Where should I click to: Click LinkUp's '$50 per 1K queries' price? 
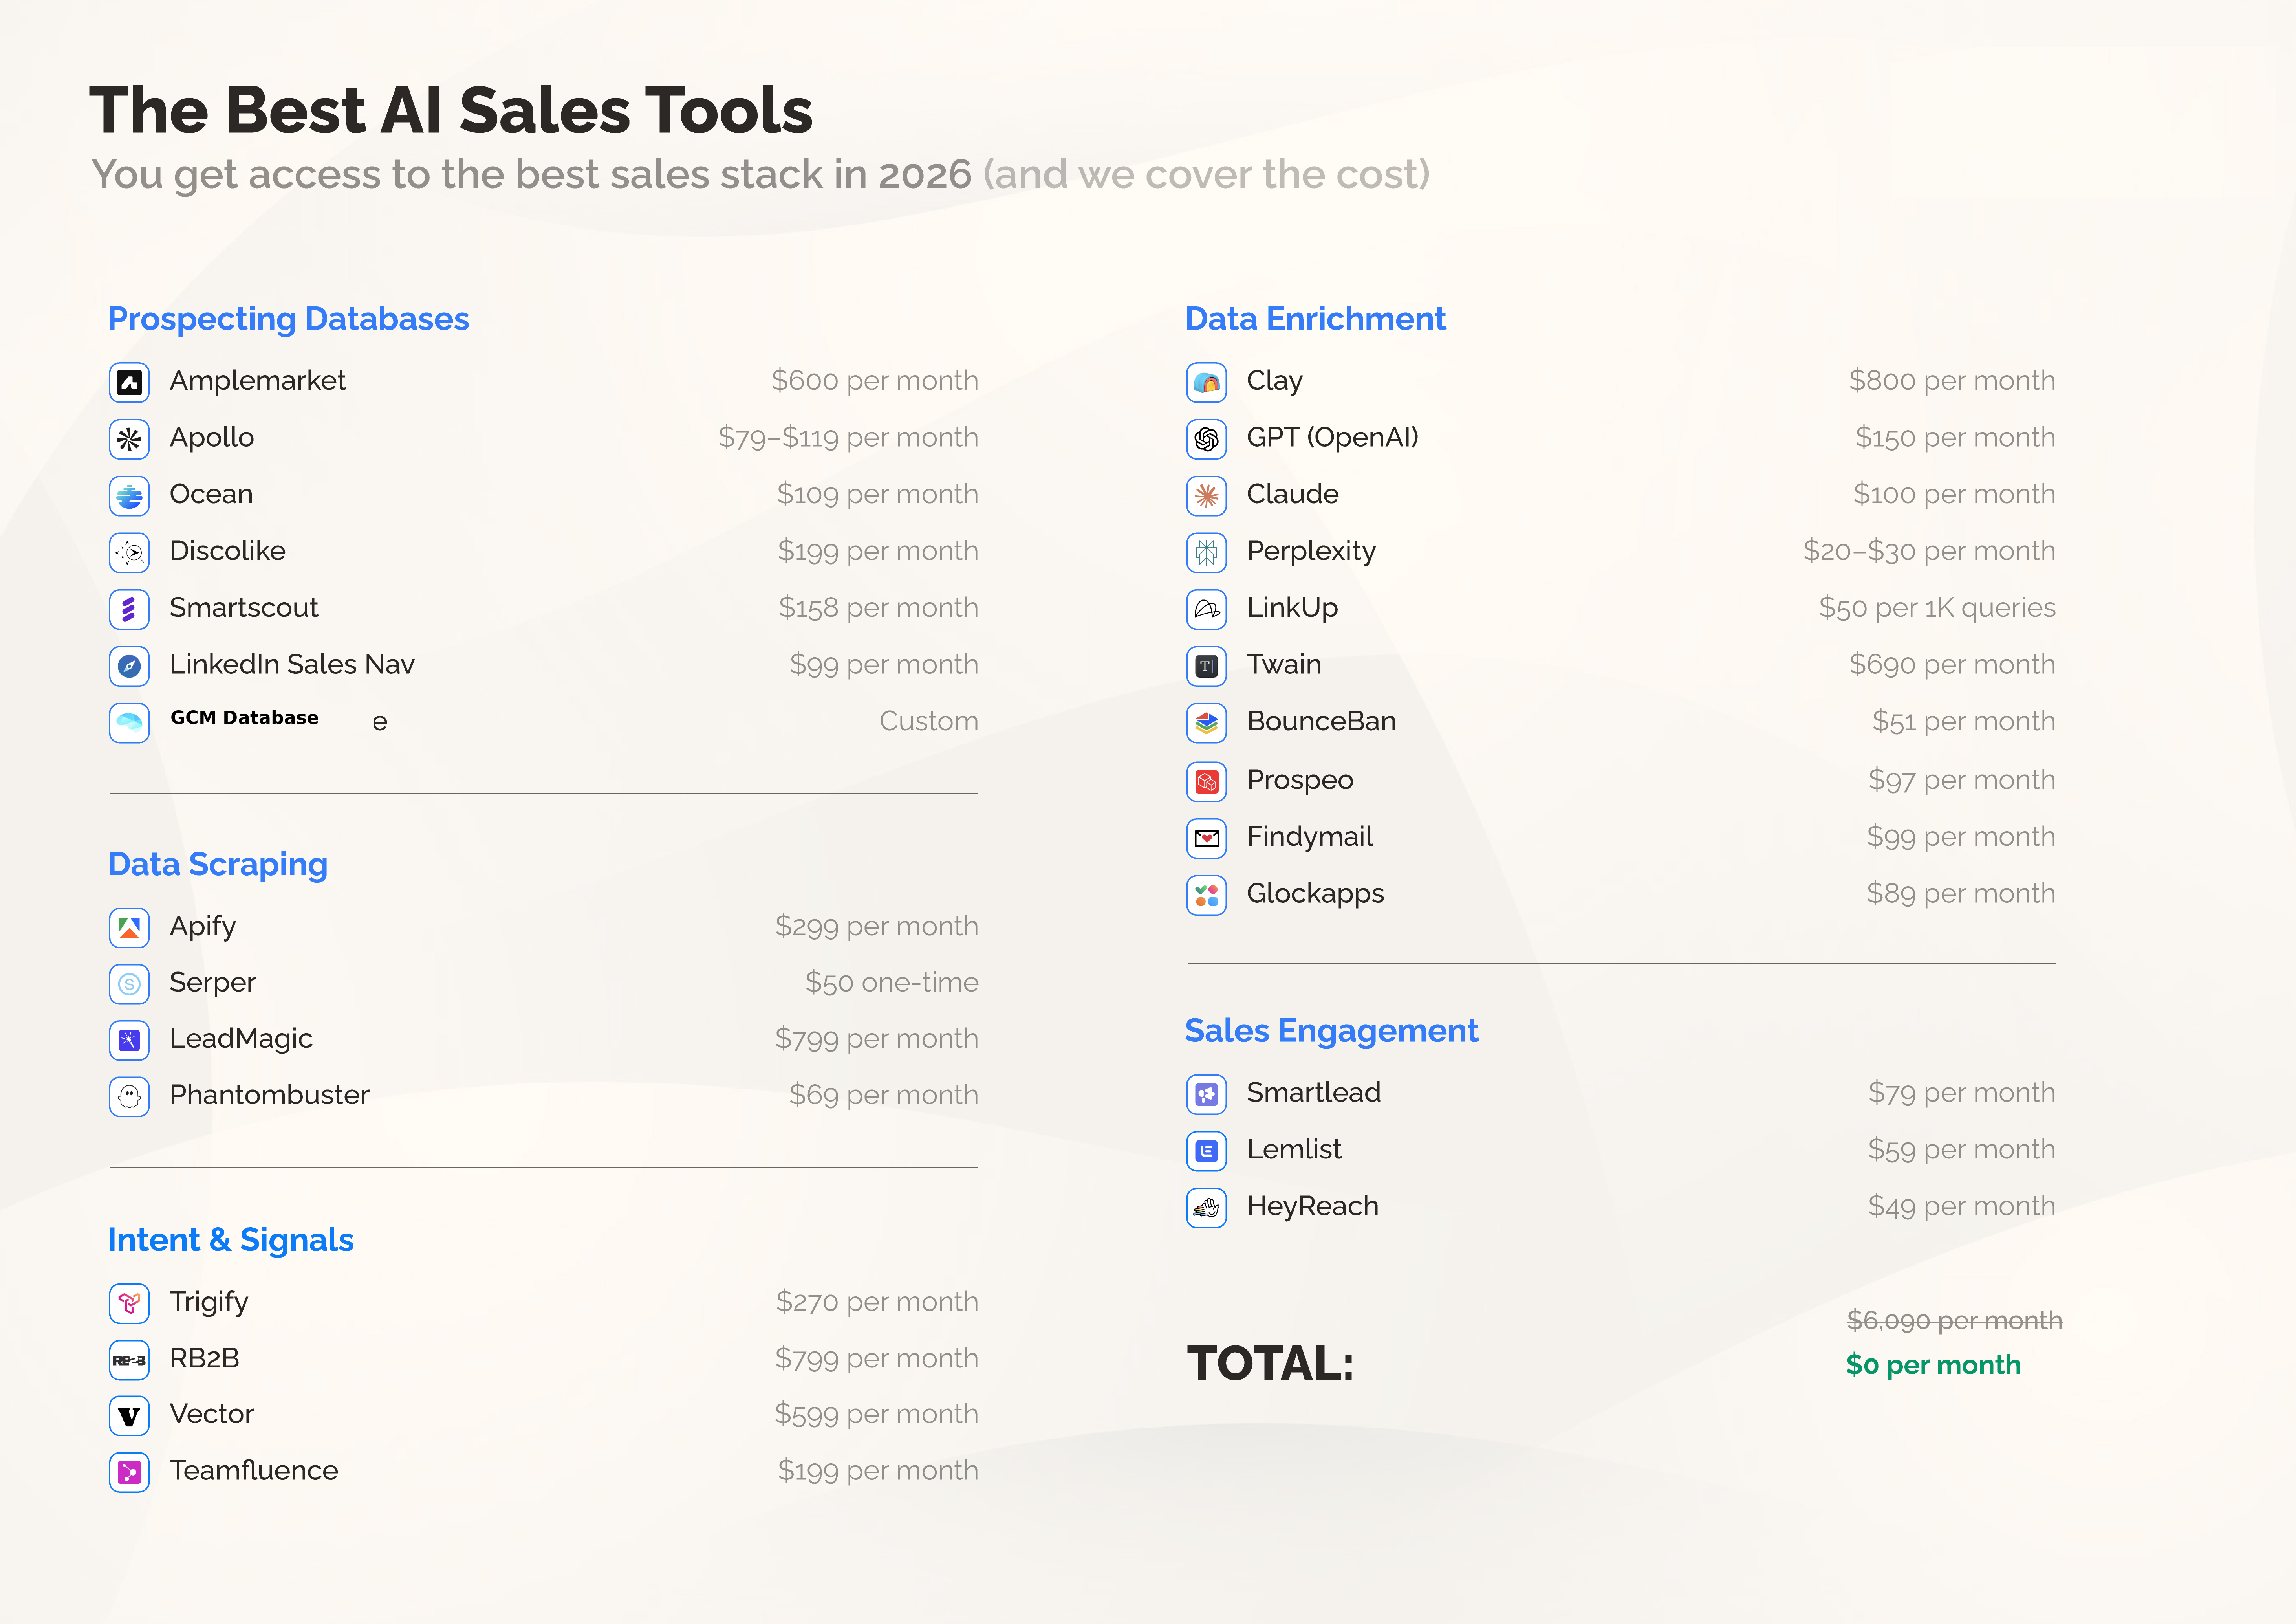click(x=1937, y=608)
